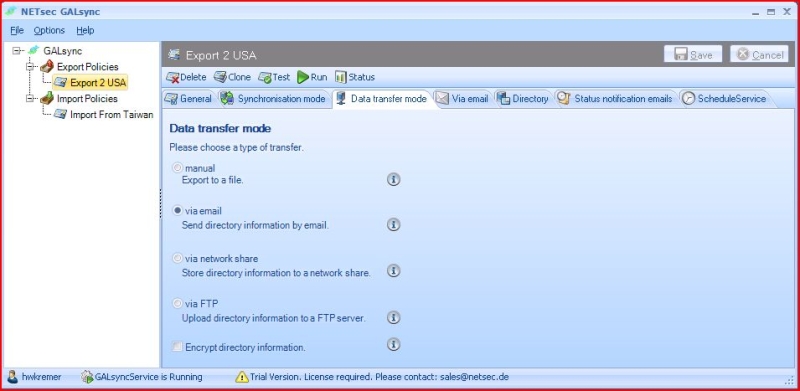The width and height of the screenshot is (800, 391).
Task: Enable Encrypt directory information checkbox
Action: point(177,347)
